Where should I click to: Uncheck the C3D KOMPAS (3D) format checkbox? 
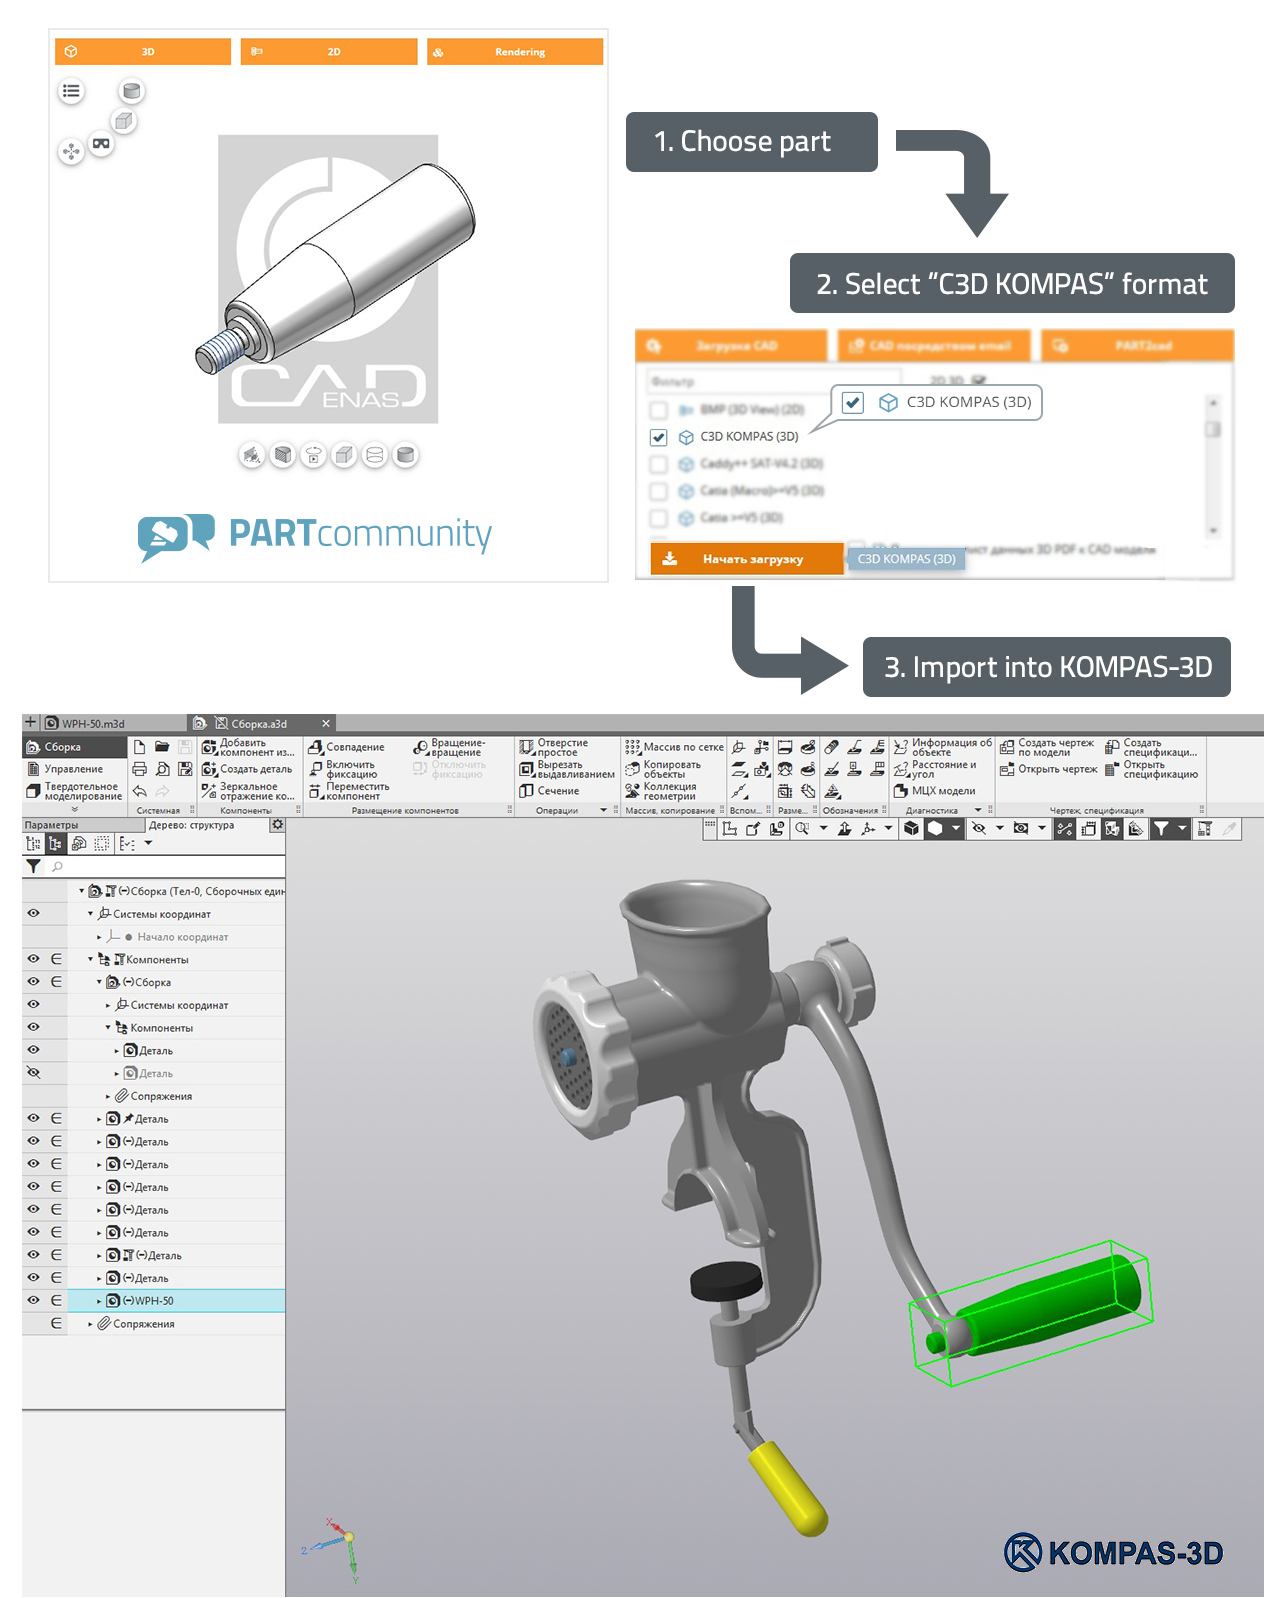click(x=658, y=437)
